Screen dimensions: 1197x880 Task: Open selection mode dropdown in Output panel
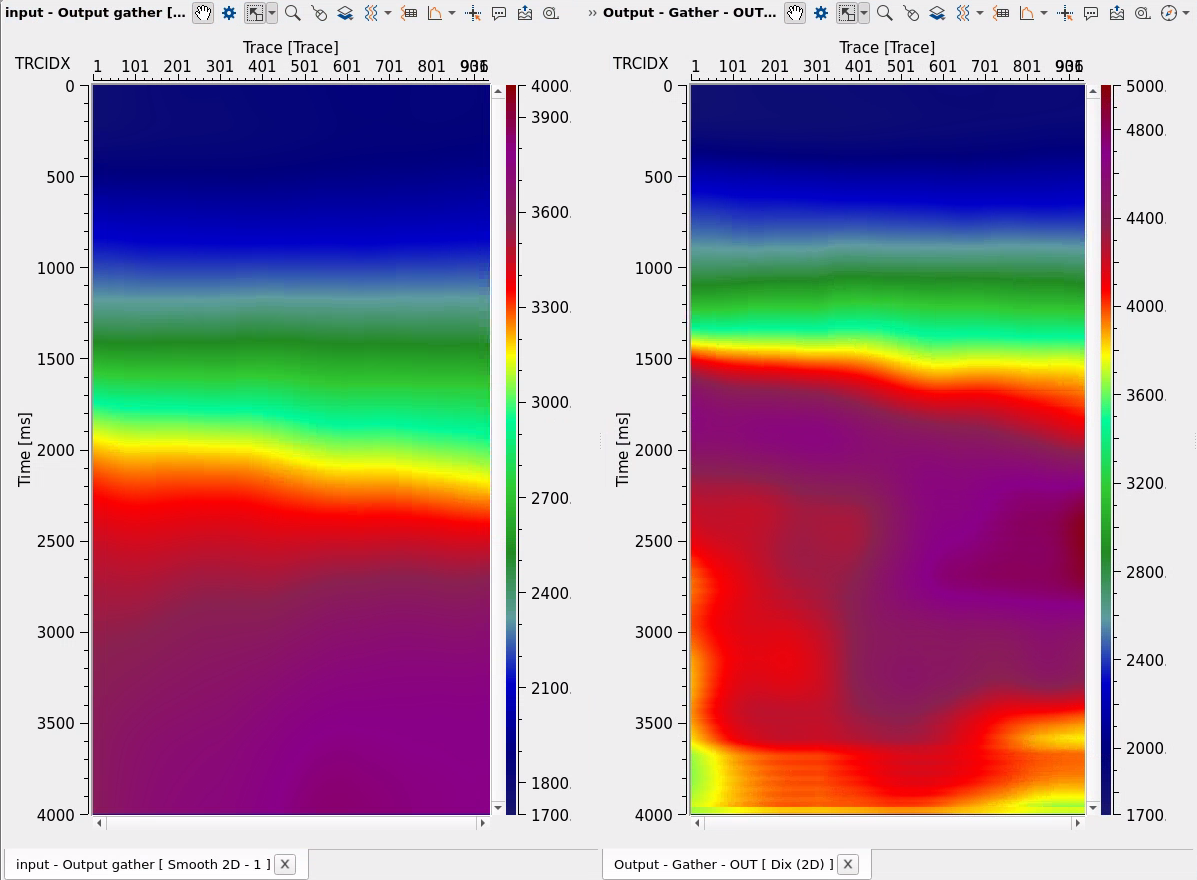(863, 13)
